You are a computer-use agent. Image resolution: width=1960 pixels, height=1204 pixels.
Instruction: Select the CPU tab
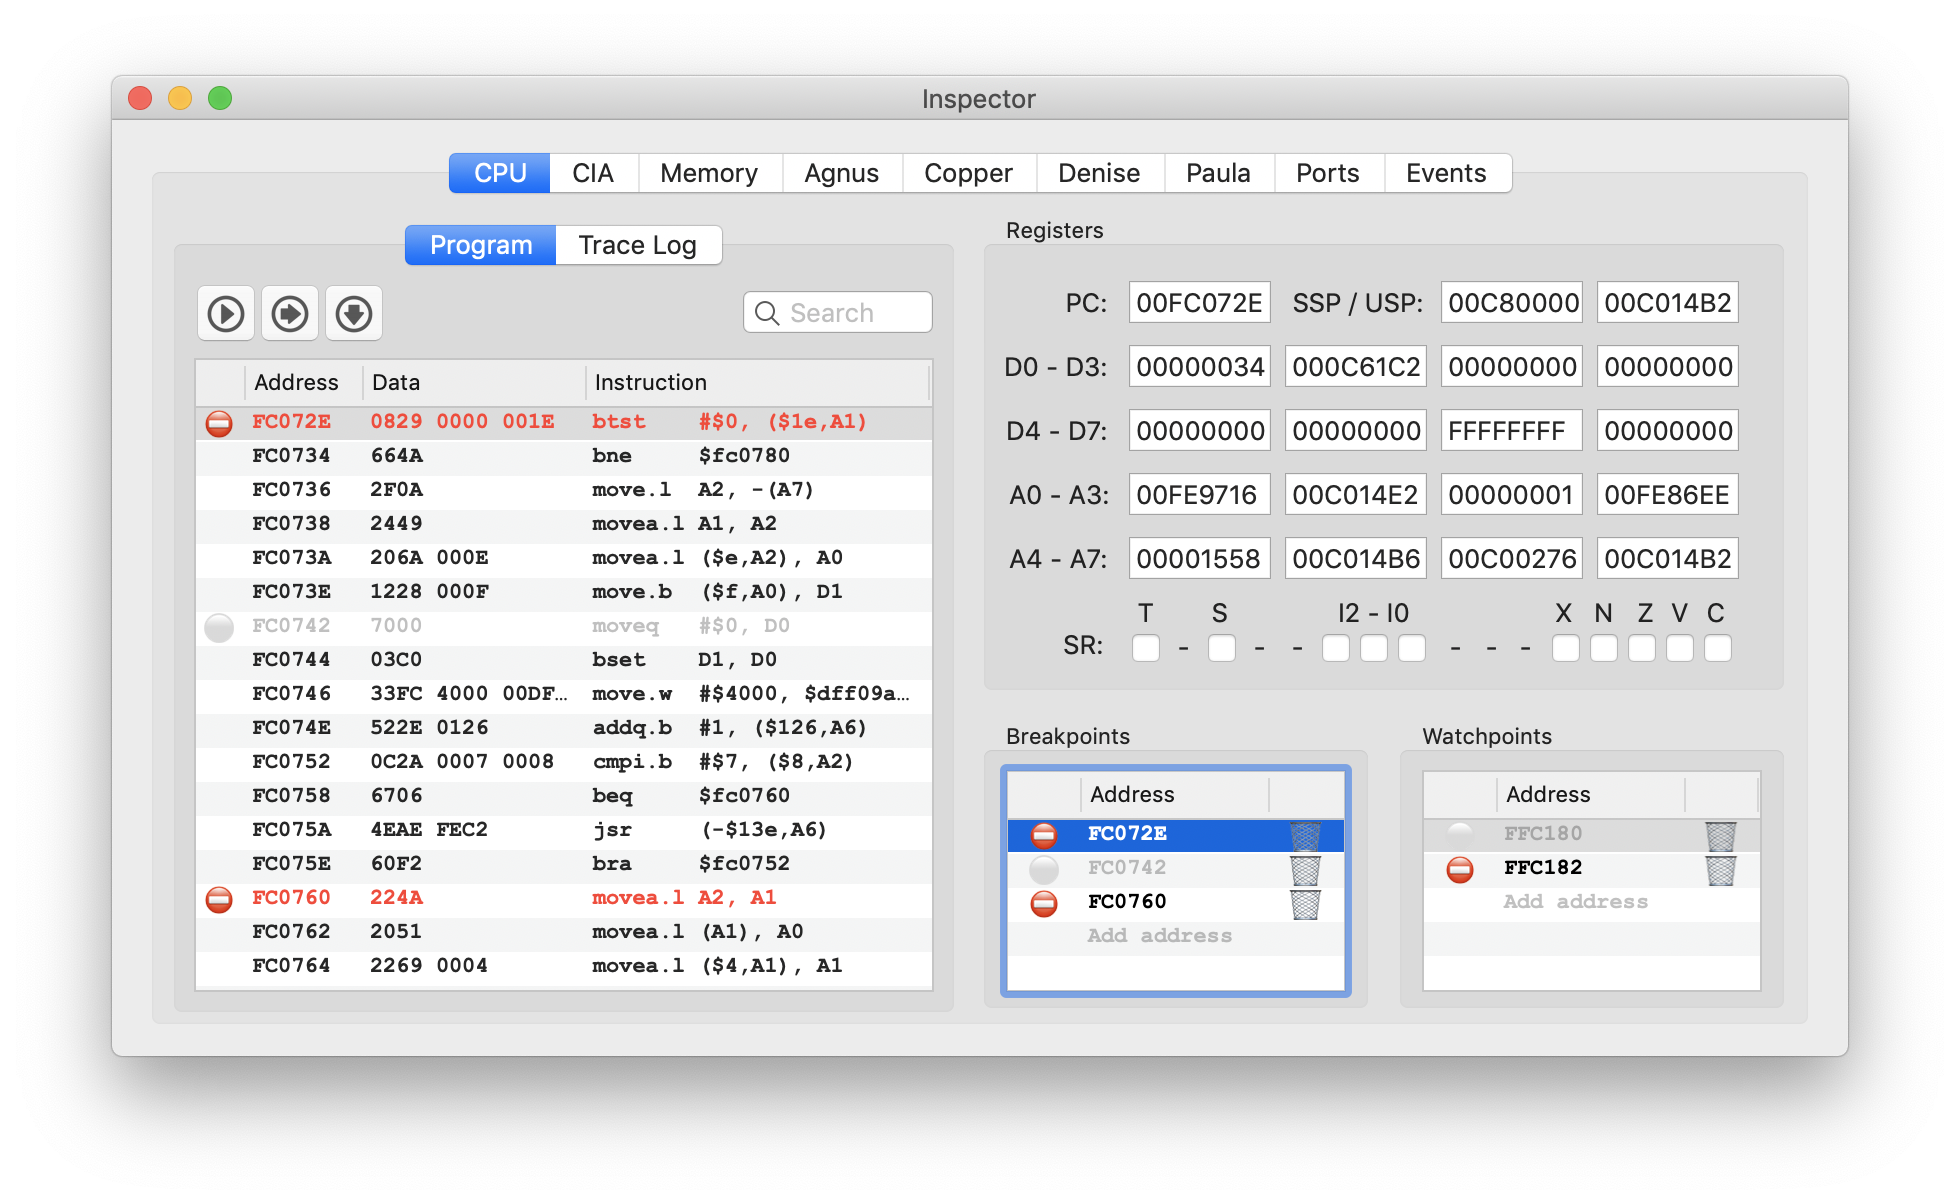[500, 173]
